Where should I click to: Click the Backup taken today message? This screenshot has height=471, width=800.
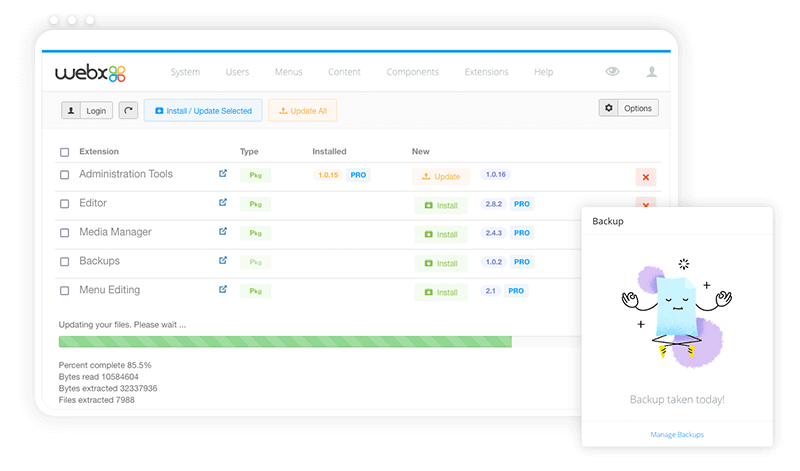click(x=677, y=400)
